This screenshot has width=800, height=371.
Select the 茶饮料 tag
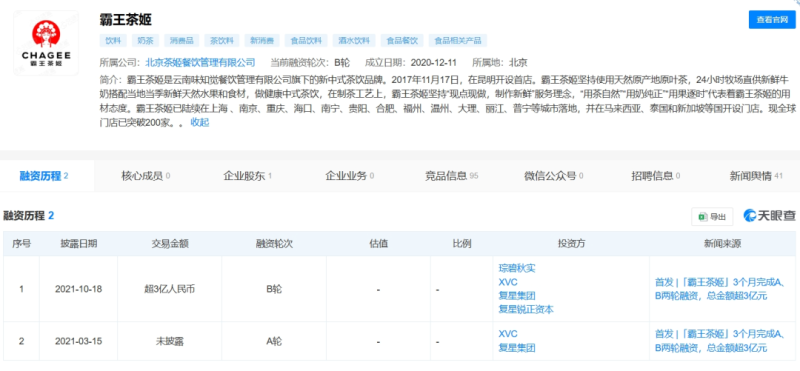(222, 40)
